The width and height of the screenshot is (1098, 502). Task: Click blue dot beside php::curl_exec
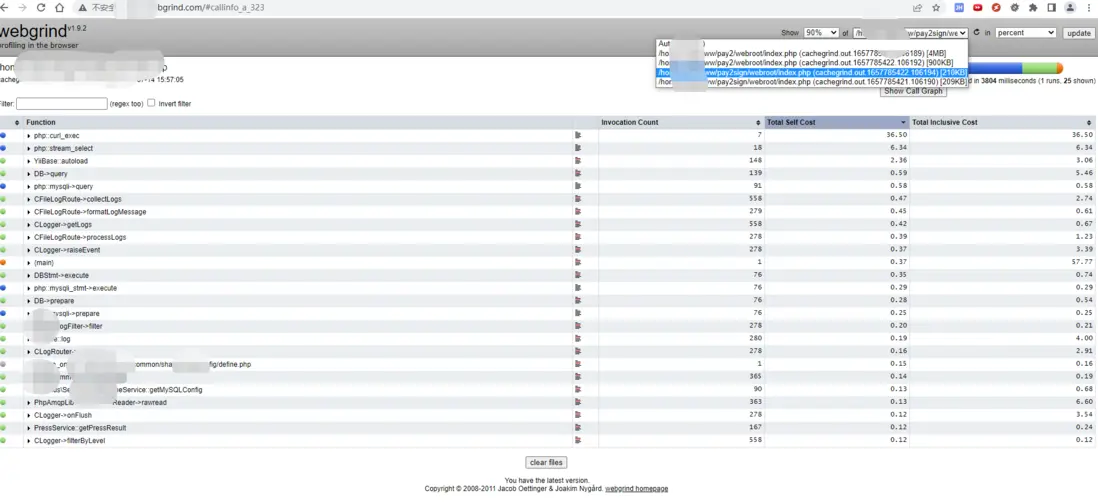[3, 135]
